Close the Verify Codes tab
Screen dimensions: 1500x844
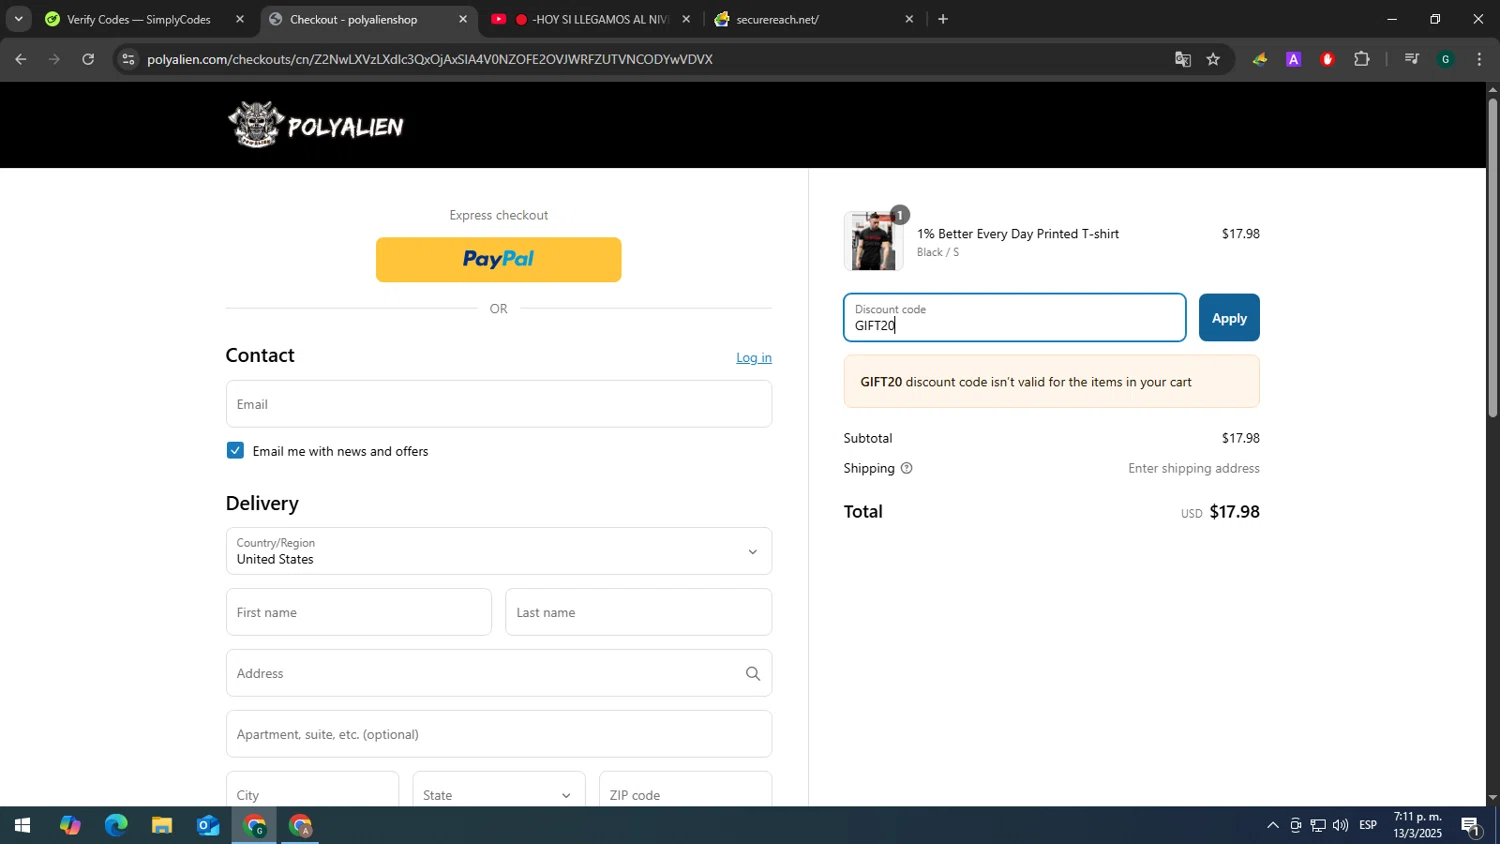(x=239, y=19)
